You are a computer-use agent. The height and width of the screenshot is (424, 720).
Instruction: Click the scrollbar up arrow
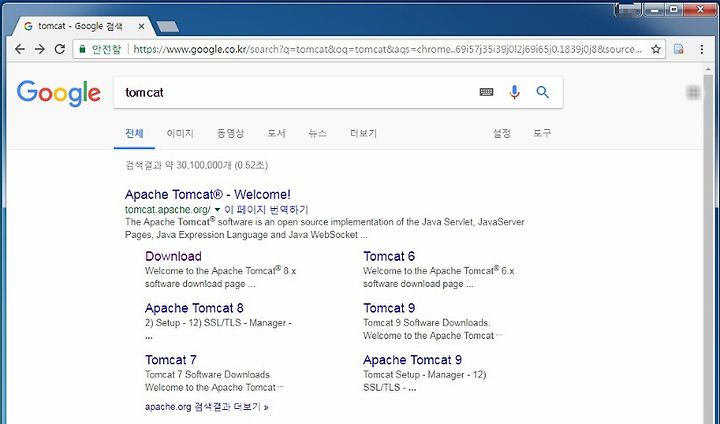pos(708,69)
